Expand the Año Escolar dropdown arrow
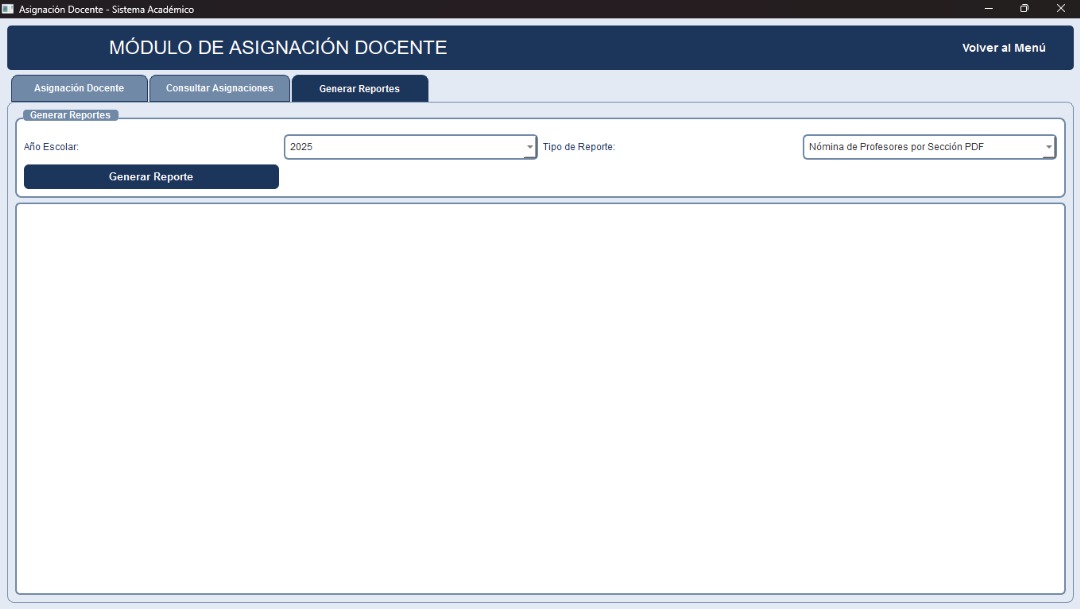Viewport: 1080px width, 609px height. click(x=530, y=147)
